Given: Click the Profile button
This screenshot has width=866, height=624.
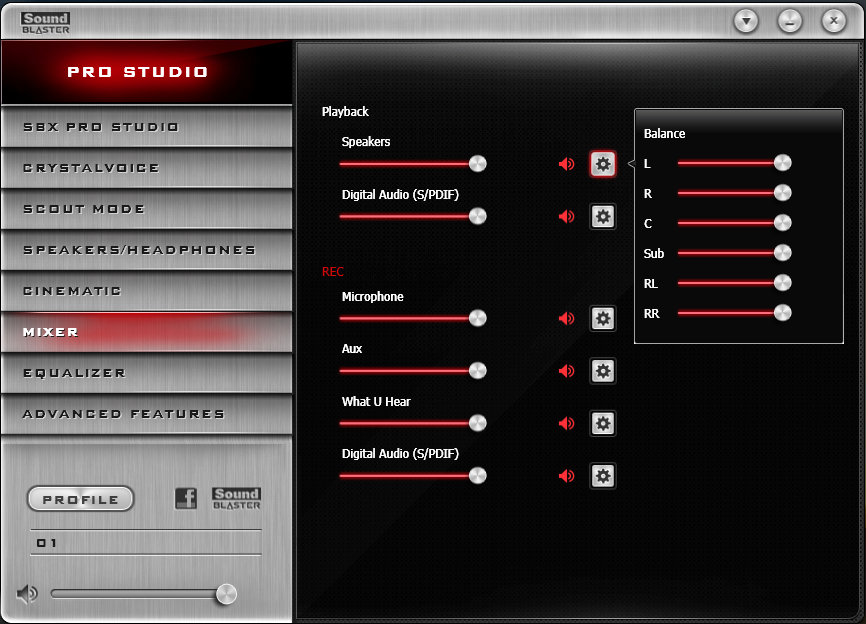Looking at the screenshot, I should pyautogui.click(x=81, y=499).
